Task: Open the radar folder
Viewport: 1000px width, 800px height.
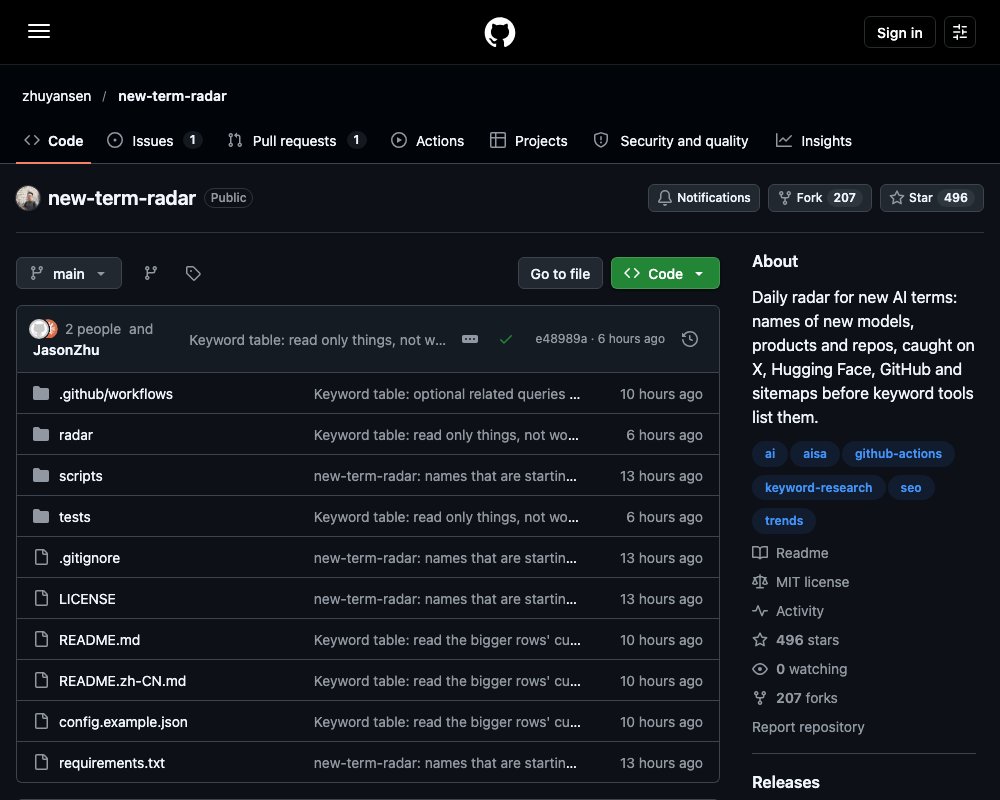Action: tap(76, 434)
